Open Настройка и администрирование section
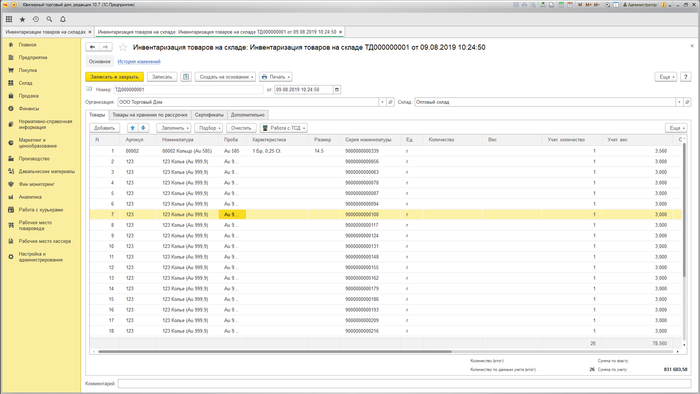Image resolution: width=700 pixels, height=394 pixels. (x=40, y=257)
